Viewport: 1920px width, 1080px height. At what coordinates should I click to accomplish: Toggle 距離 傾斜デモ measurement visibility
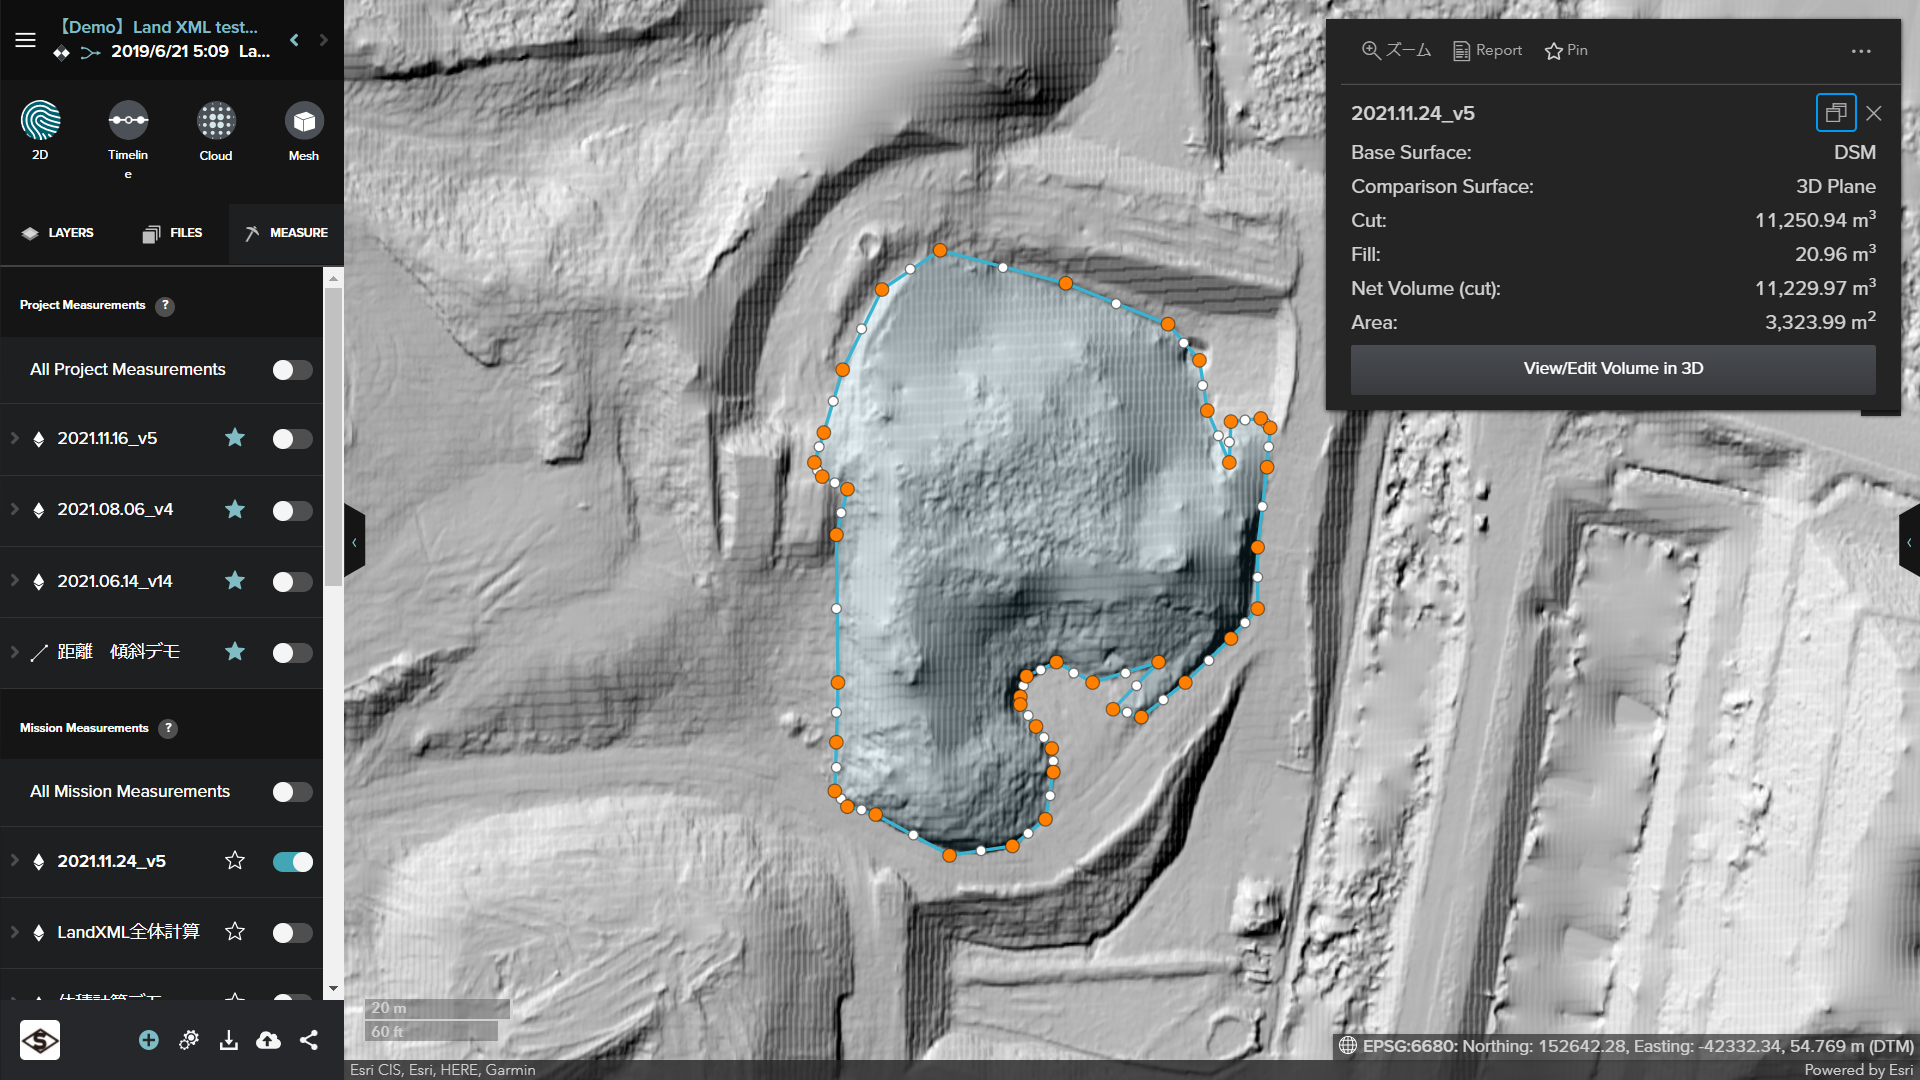(x=292, y=653)
